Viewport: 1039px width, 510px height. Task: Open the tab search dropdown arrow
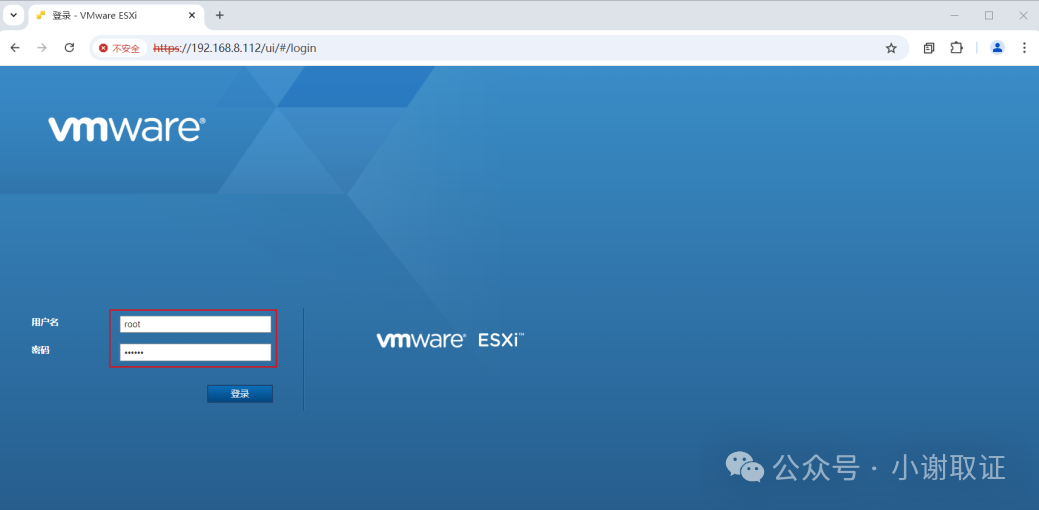(x=13, y=15)
